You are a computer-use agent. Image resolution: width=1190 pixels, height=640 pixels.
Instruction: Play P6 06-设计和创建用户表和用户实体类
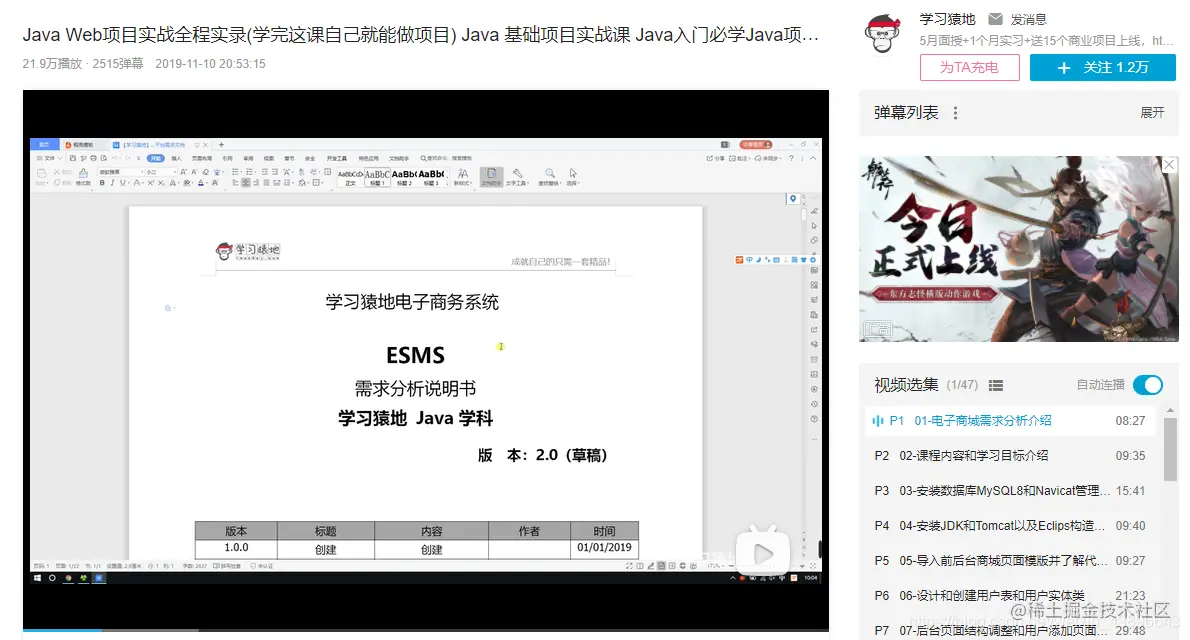click(1009, 596)
